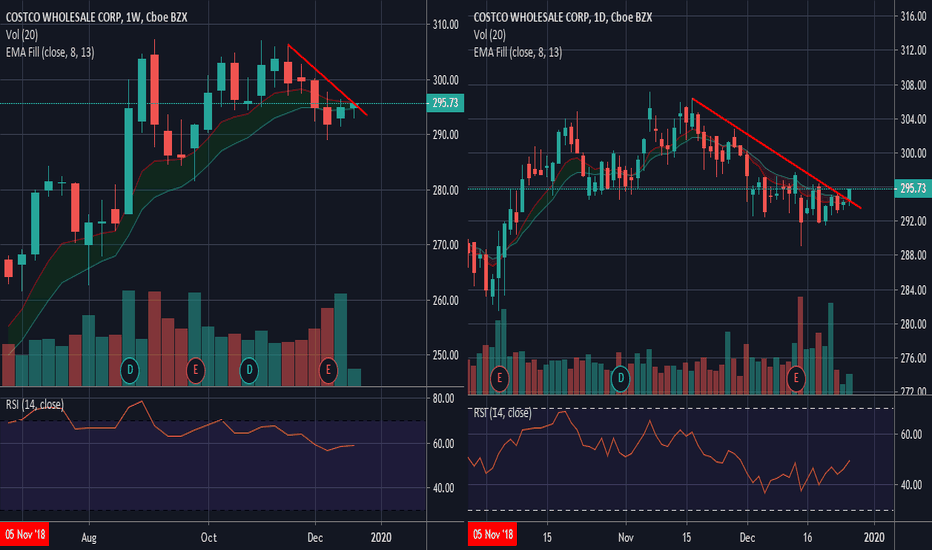Click the 2020 label on daily time axis
The height and width of the screenshot is (550, 932).
pyautogui.click(x=874, y=538)
